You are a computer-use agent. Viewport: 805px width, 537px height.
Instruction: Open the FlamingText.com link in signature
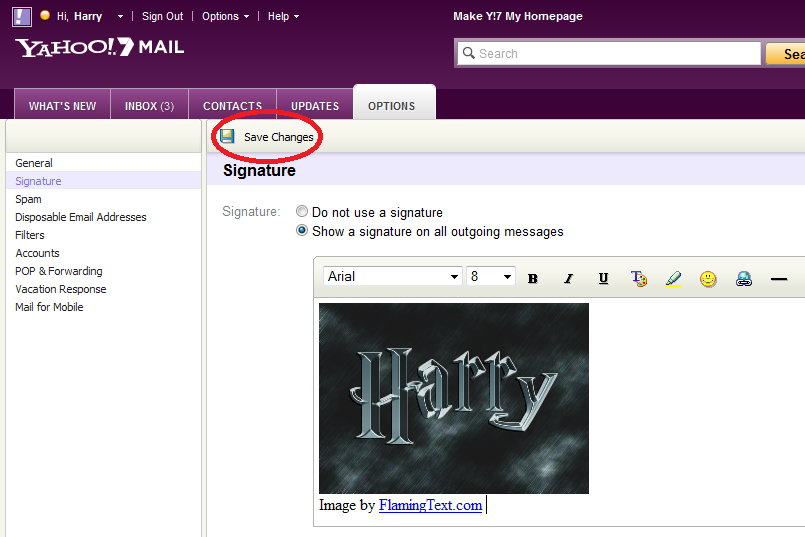tap(430, 506)
